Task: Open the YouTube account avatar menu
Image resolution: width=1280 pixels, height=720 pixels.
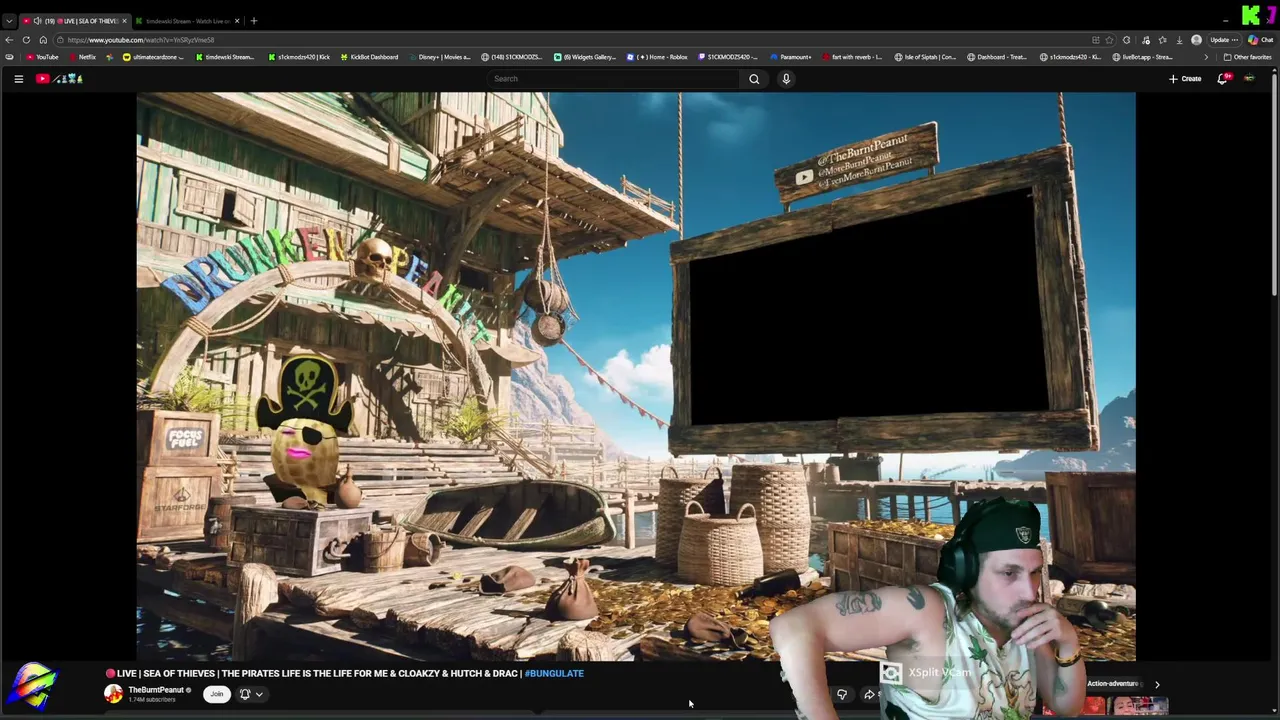Action: [x=1249, y=79]
